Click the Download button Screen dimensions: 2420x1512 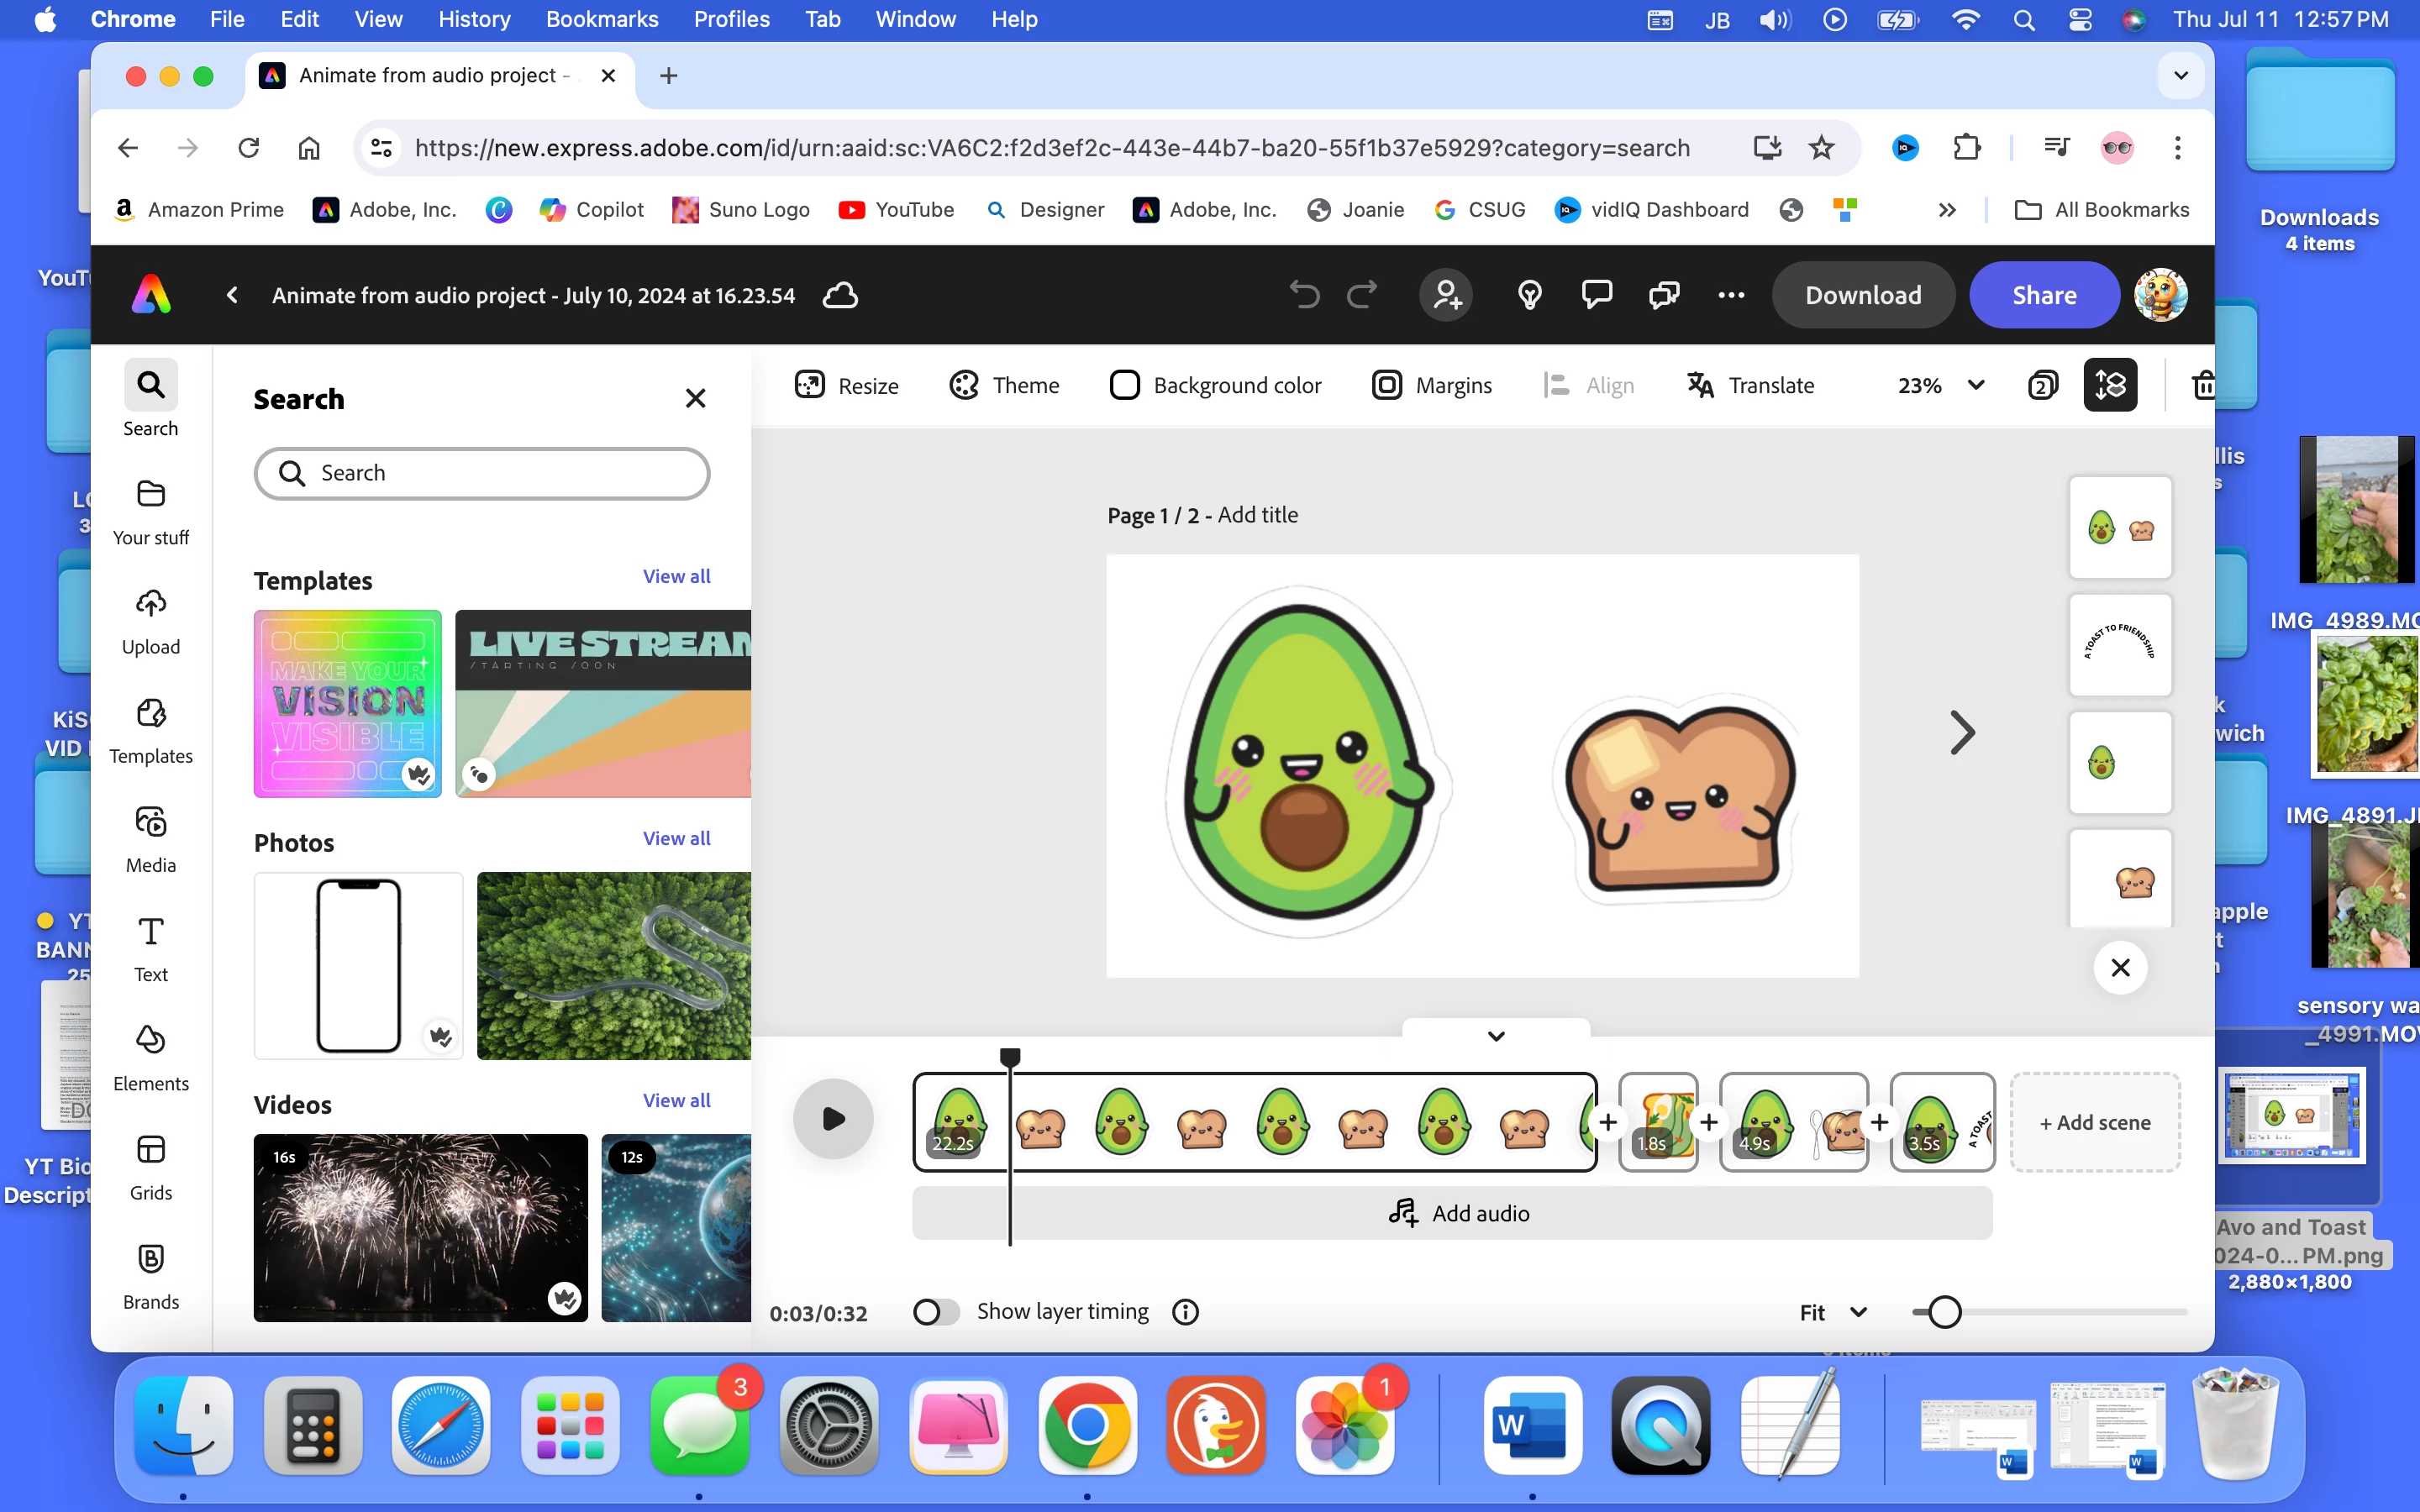pyautogui.click(x=1862, y=295)
